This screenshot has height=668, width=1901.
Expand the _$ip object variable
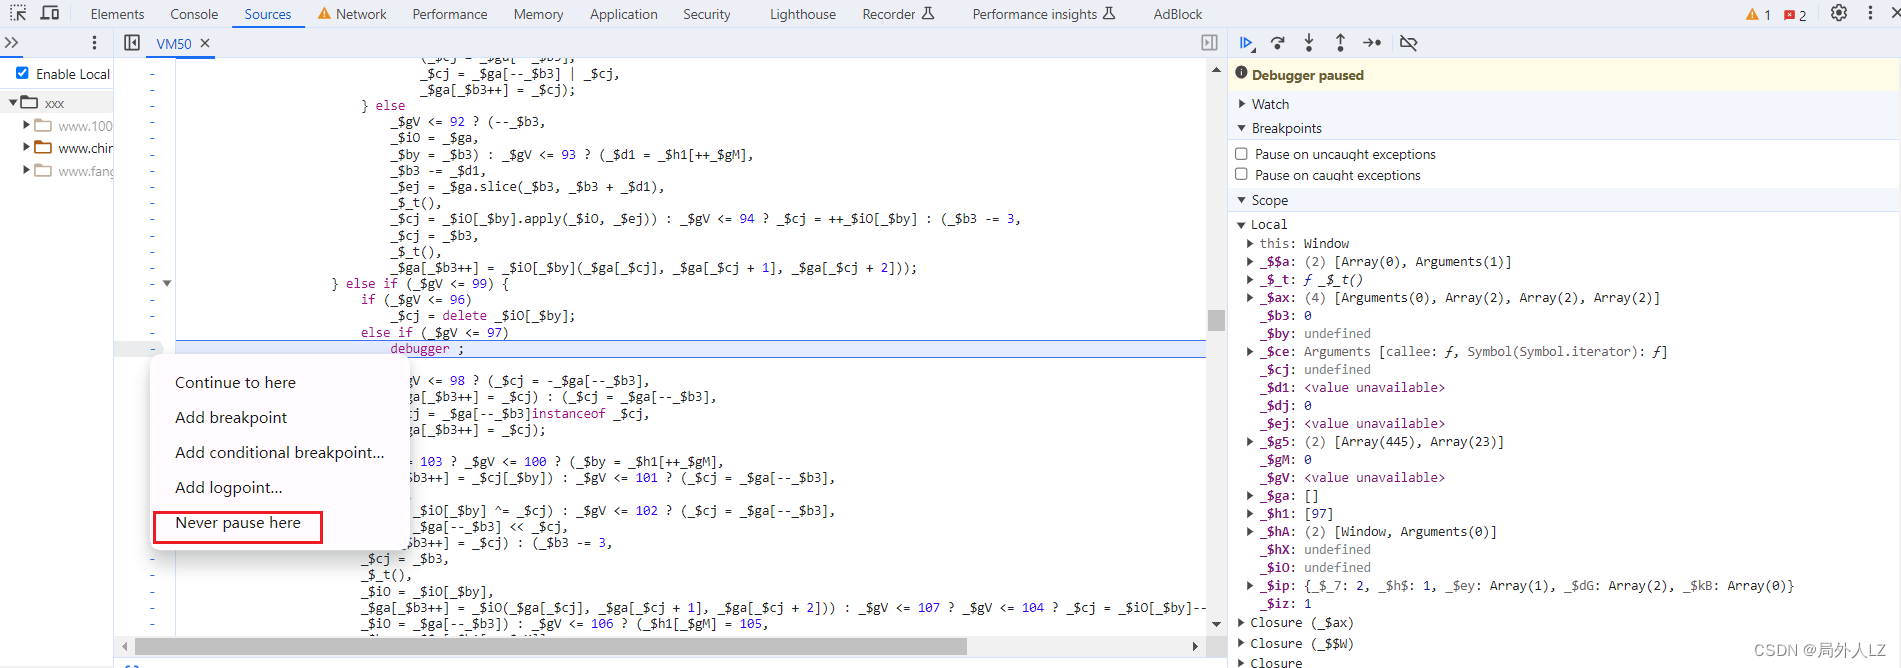1250,585
